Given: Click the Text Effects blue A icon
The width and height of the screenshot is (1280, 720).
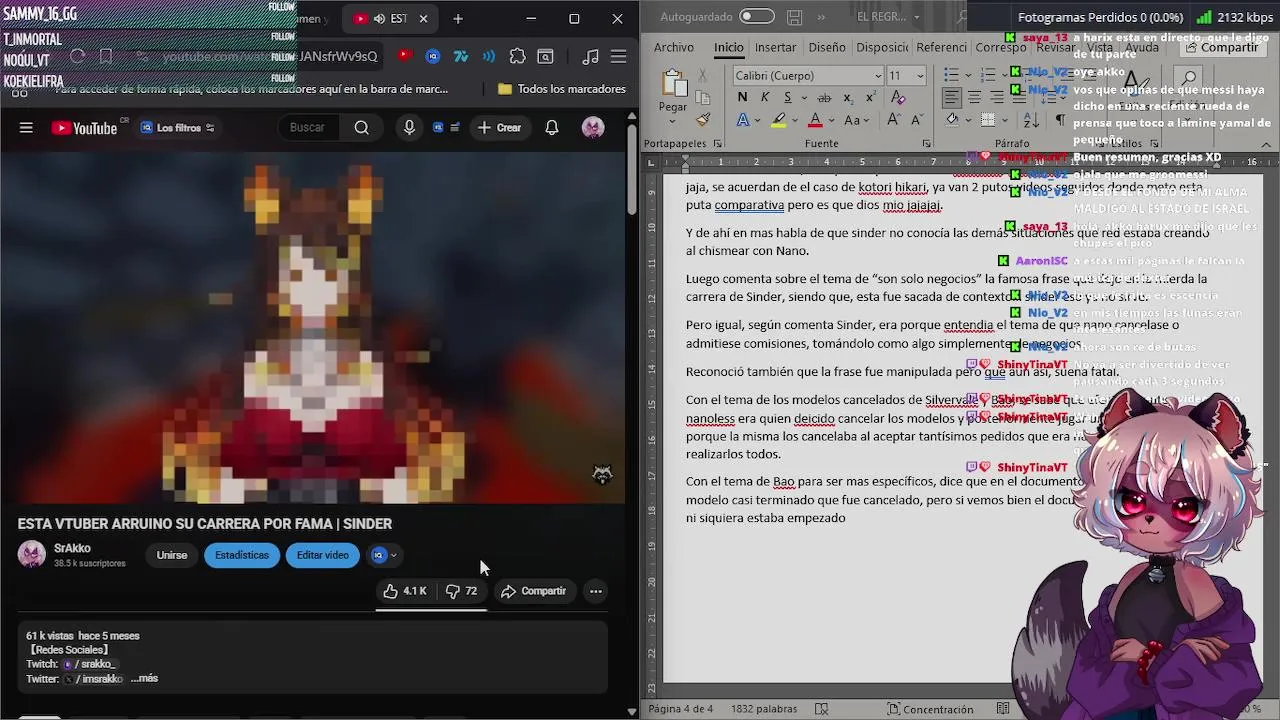Looking at the screenshot, I should (743, 120).
